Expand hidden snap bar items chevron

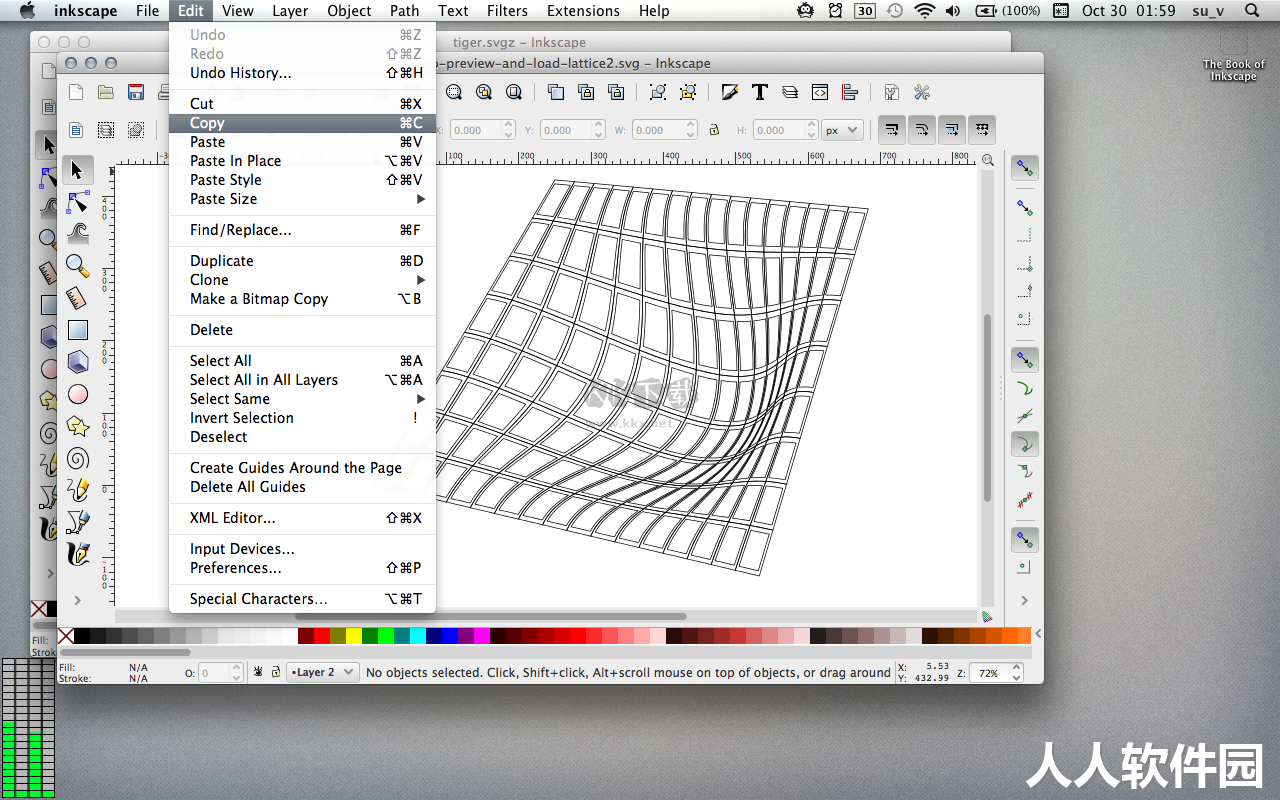click(1024, 600)
